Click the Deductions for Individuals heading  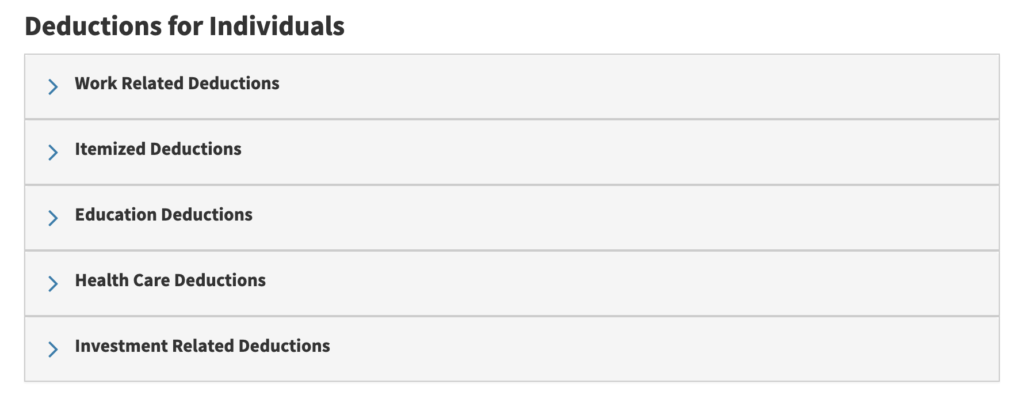click(x=184, y=27)
